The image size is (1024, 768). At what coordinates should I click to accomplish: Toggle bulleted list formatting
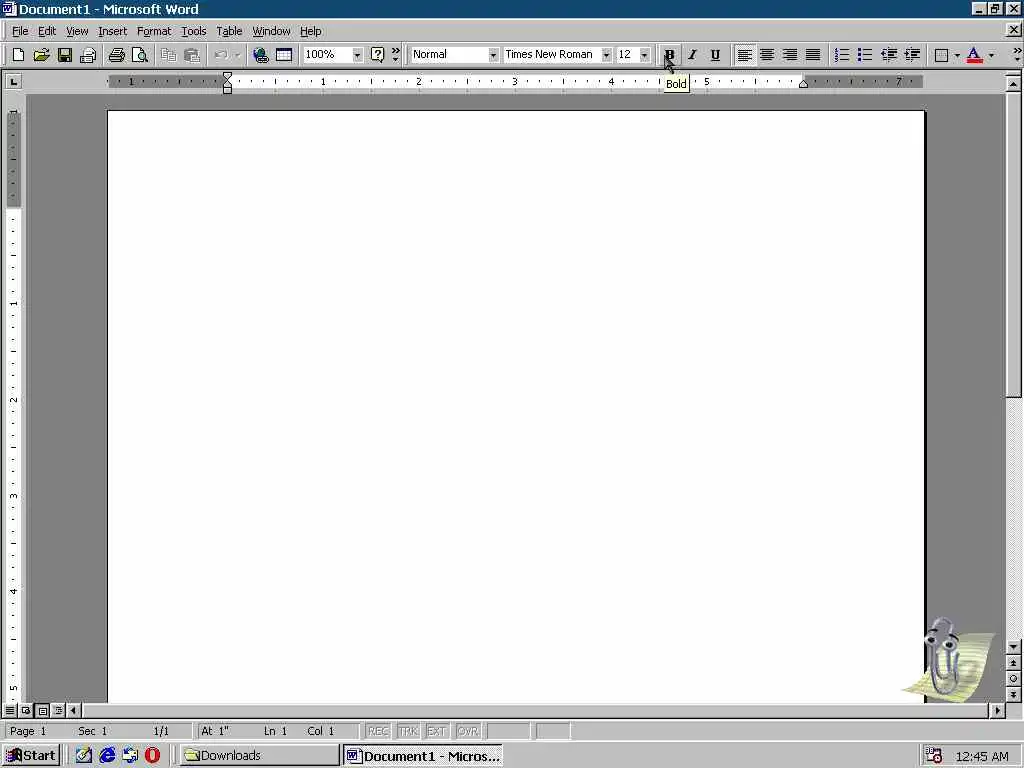pyautogui.click(x=865, y=55)
